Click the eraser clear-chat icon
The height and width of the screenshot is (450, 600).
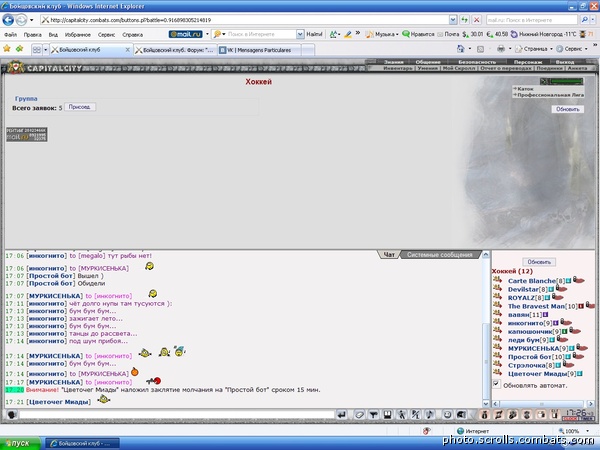tap(359, 414)
